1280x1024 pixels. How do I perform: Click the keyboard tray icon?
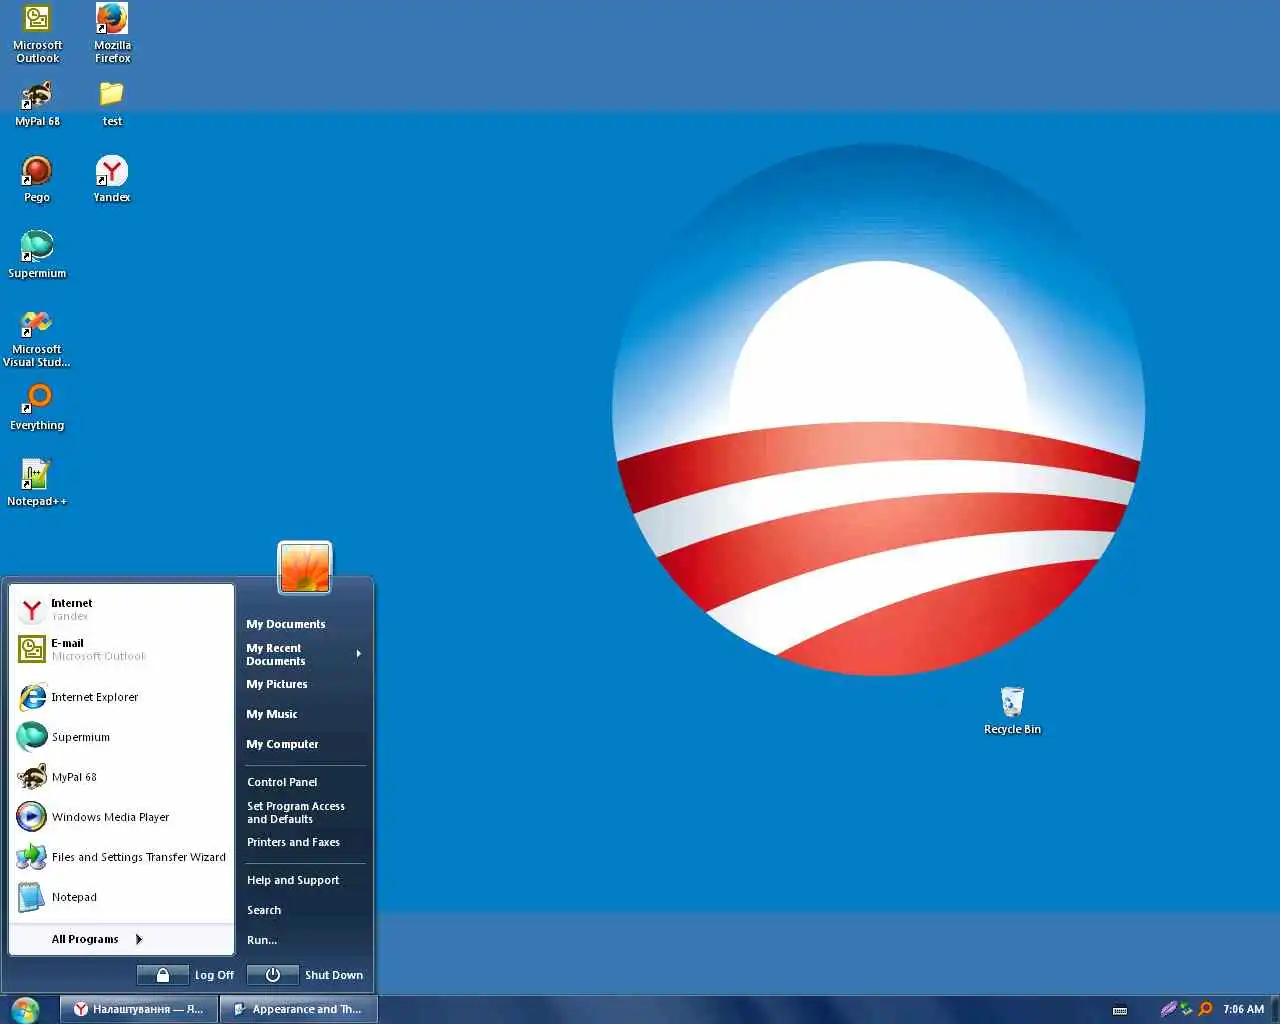tap(1120, 1010)
